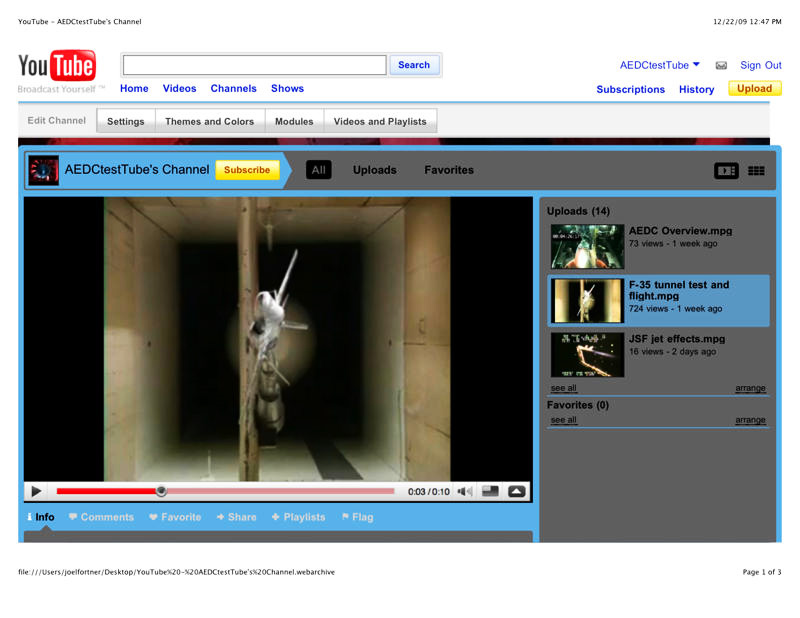Mute the video with the speaker icon
The image size is (800, 618).
(x=465, y=491)
